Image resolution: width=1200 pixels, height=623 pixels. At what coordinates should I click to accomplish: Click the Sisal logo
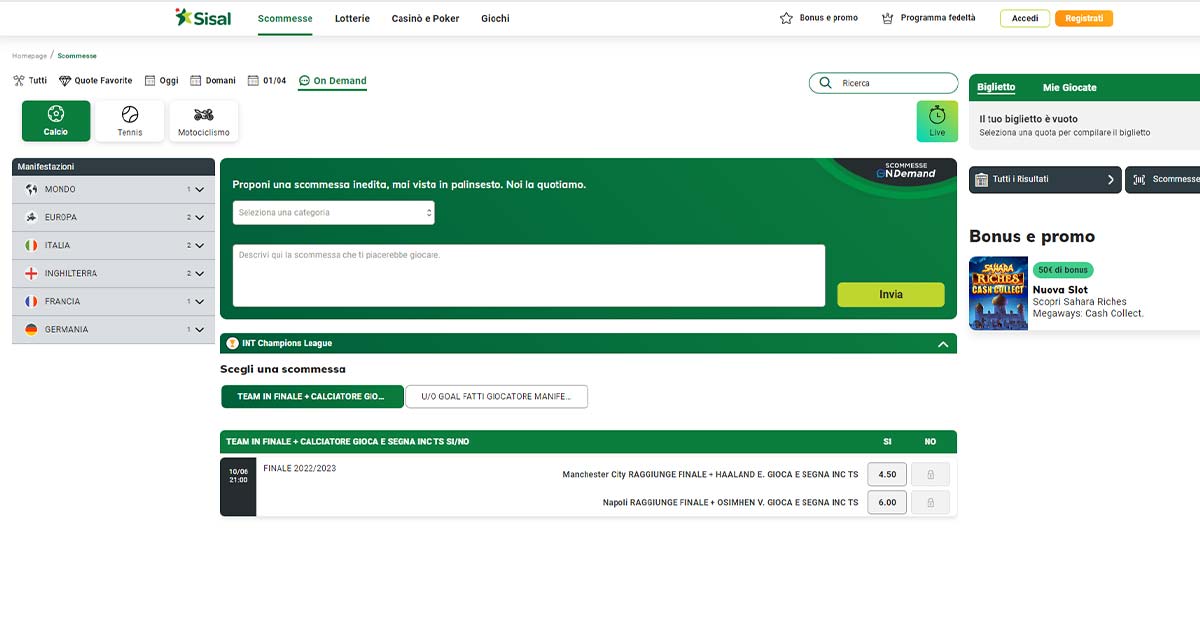tap(203, 18)
